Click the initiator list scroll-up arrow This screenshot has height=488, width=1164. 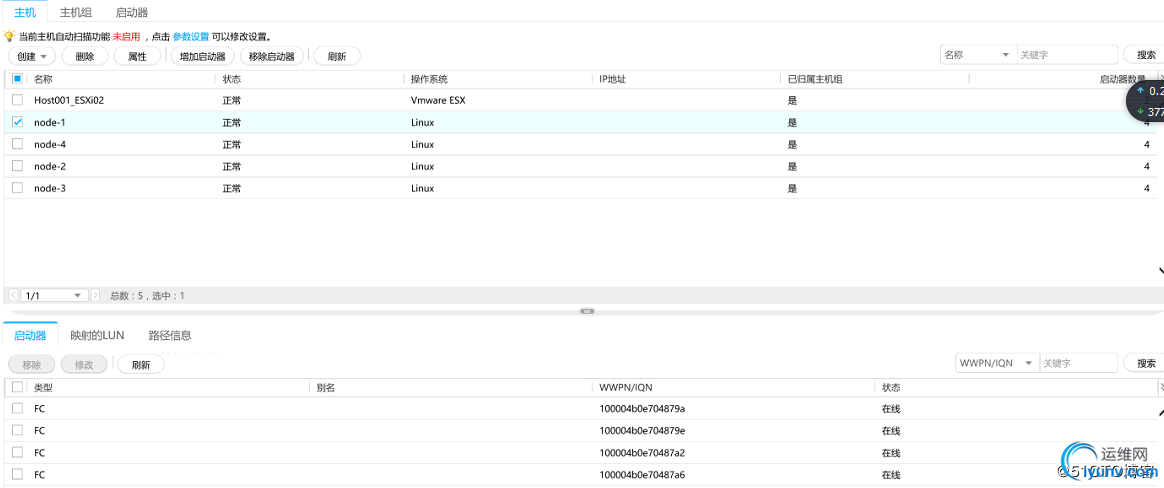click(x=1160, y=412)
